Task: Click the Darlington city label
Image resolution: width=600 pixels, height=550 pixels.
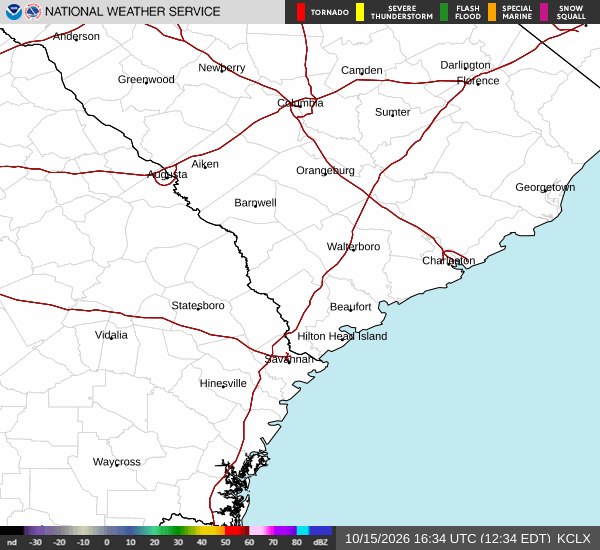Action: tap(465, 65)
